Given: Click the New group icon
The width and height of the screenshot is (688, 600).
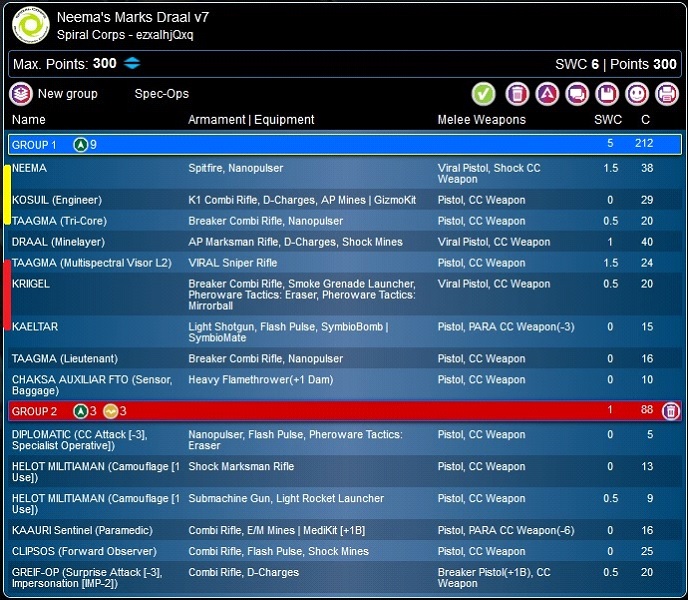Looking at the screenshot, I should (21, 94).
